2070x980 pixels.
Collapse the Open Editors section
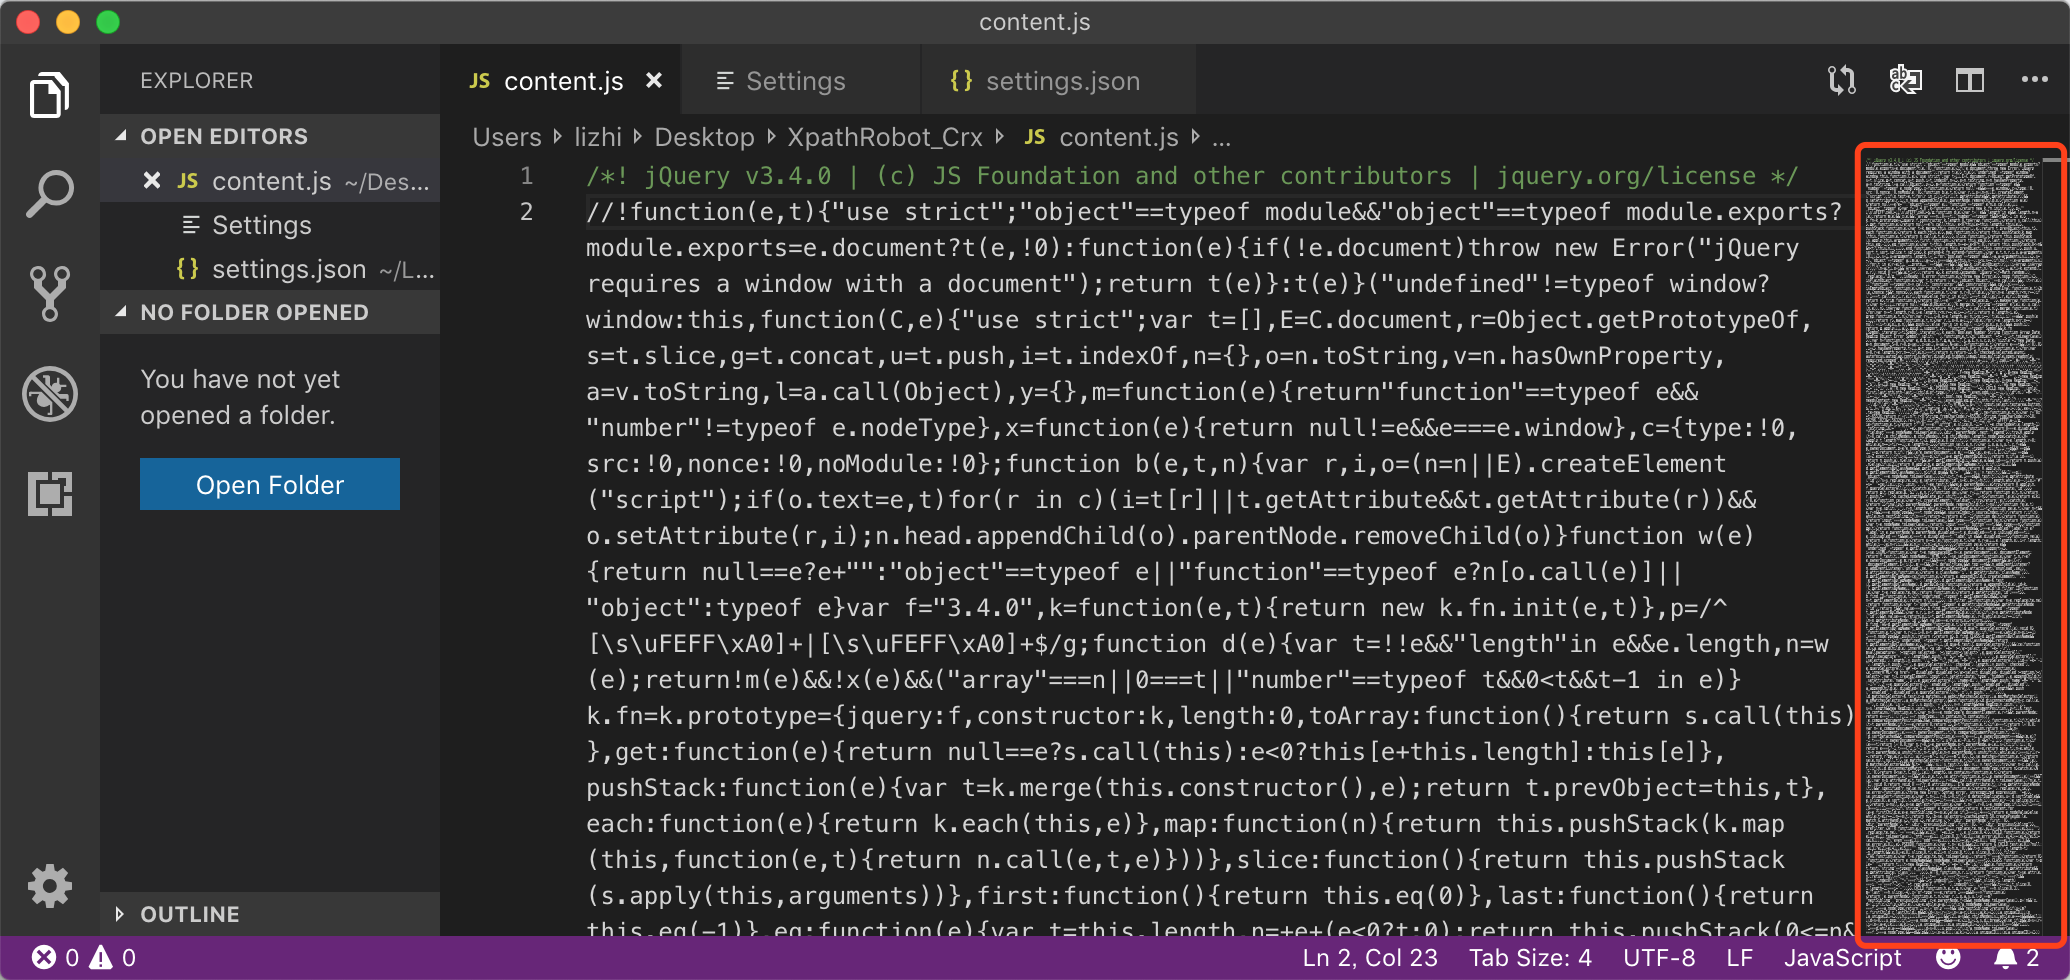[270, 136]
